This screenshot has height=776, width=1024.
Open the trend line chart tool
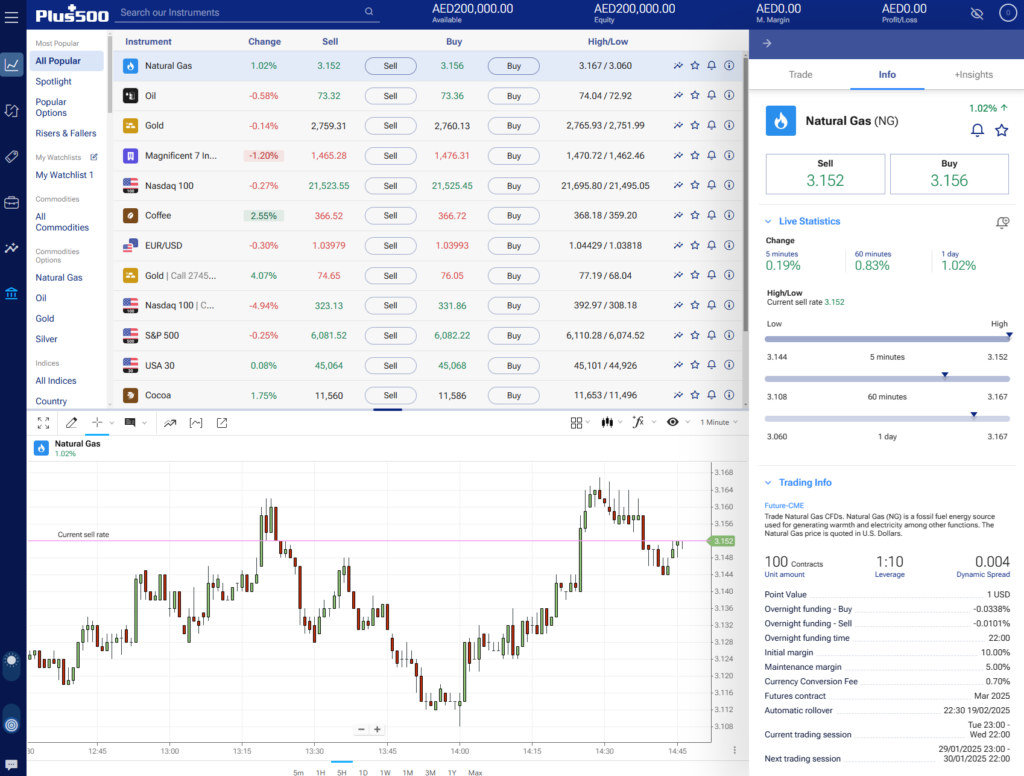tap(170, 423)
